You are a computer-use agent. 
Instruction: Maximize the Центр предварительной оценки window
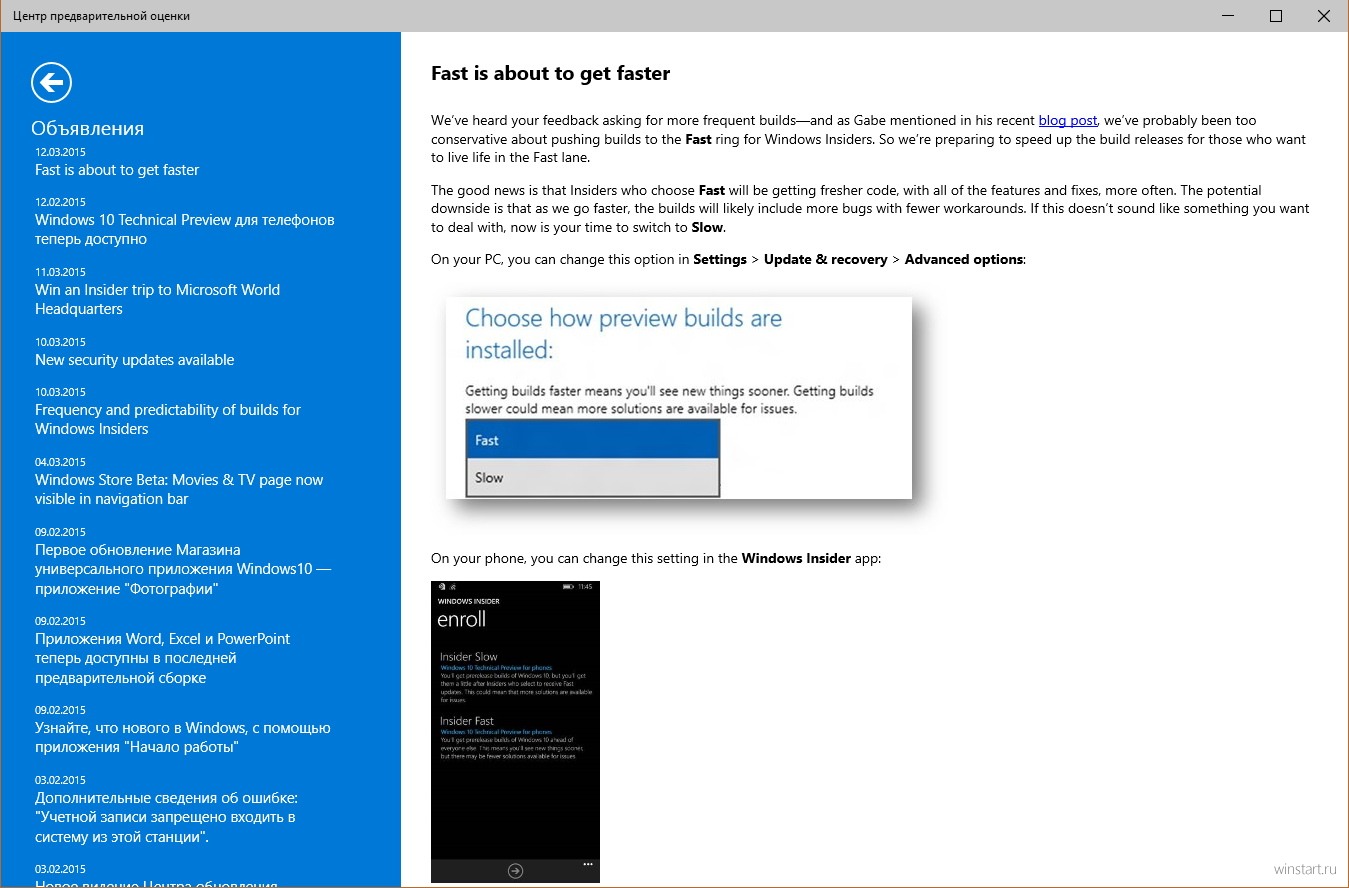(x=1276, y=15)
